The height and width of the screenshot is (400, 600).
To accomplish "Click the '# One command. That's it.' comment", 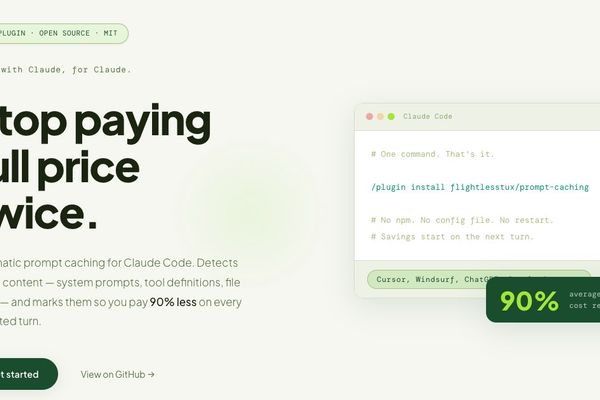I will click(x=432, y=154).
